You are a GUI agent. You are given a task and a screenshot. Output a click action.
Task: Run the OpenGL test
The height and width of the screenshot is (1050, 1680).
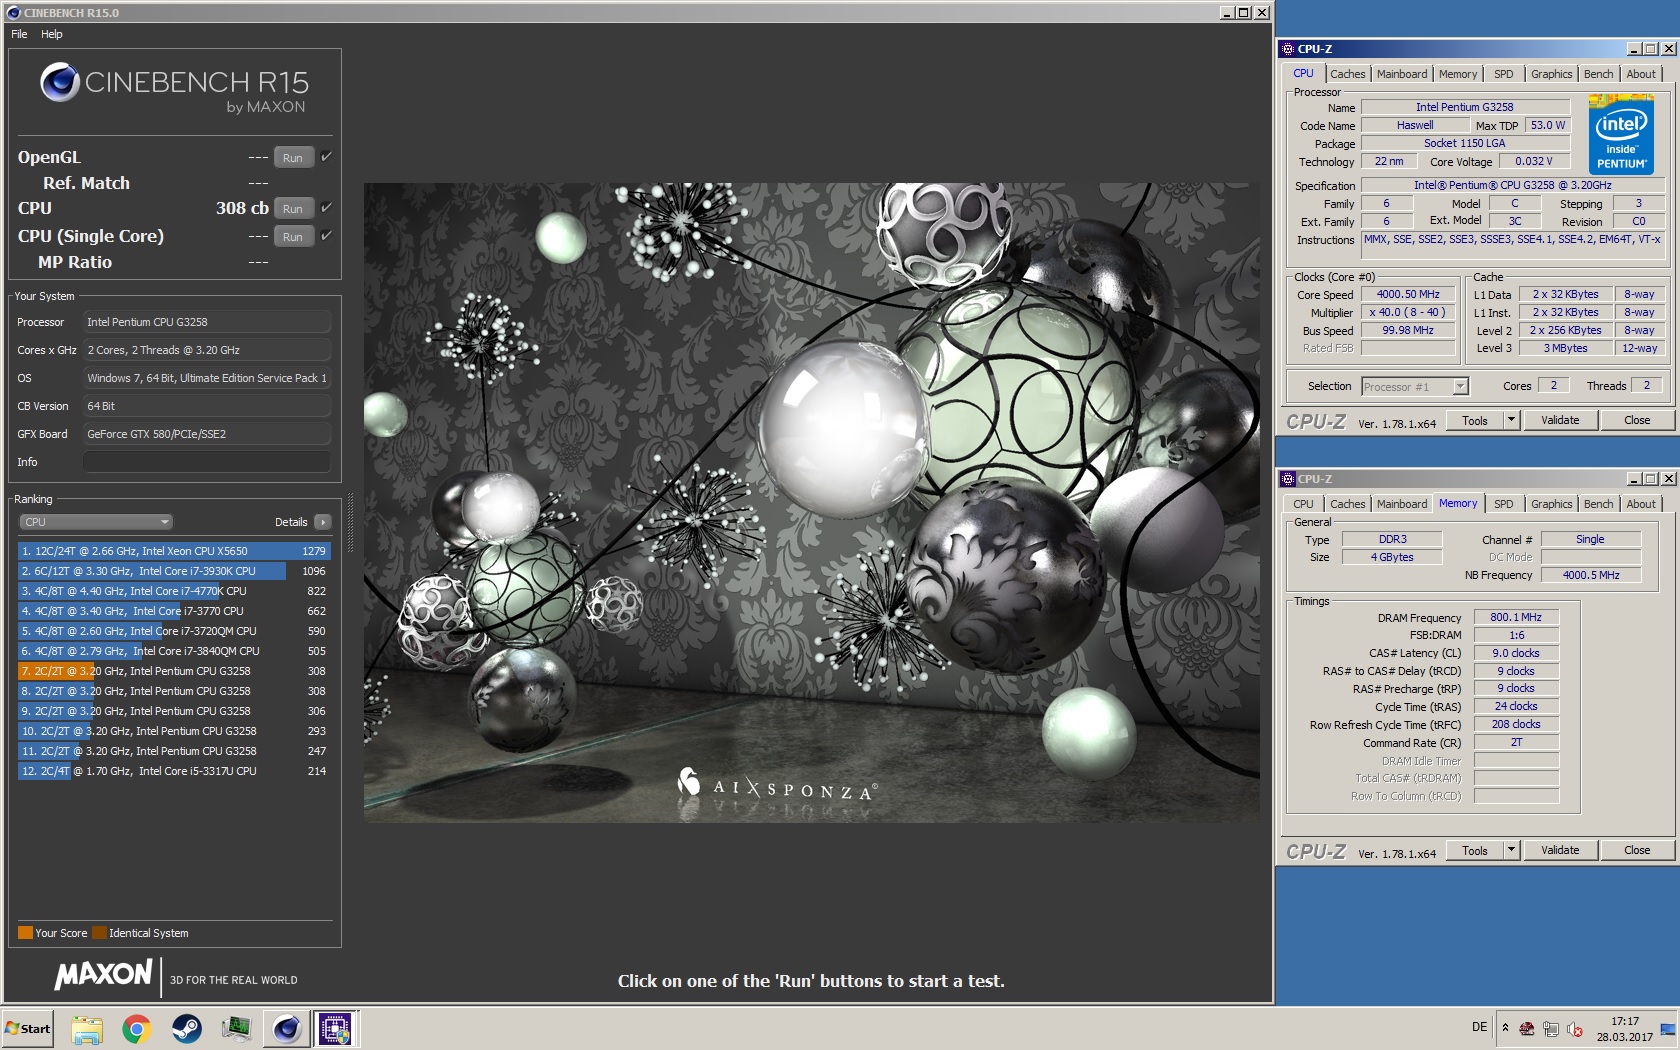coord(293,158)
